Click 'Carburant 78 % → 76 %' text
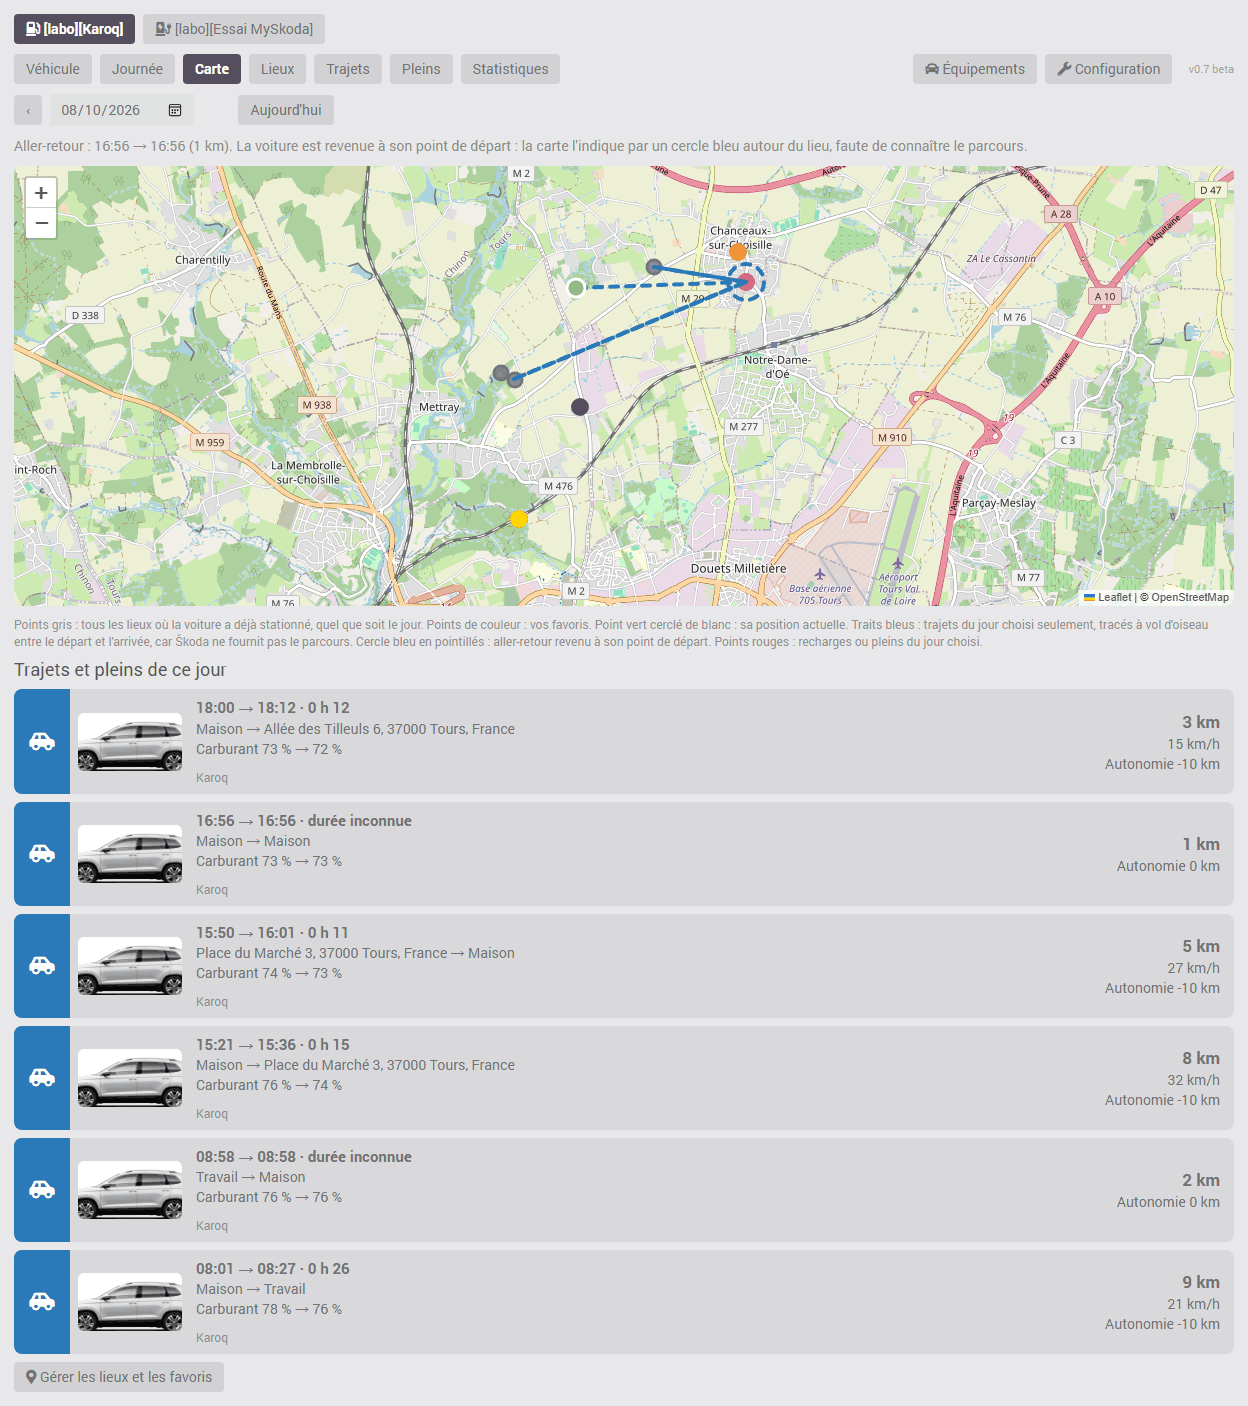The height and width of the screenshot is (1406, 1248). tap(269, 1309)
